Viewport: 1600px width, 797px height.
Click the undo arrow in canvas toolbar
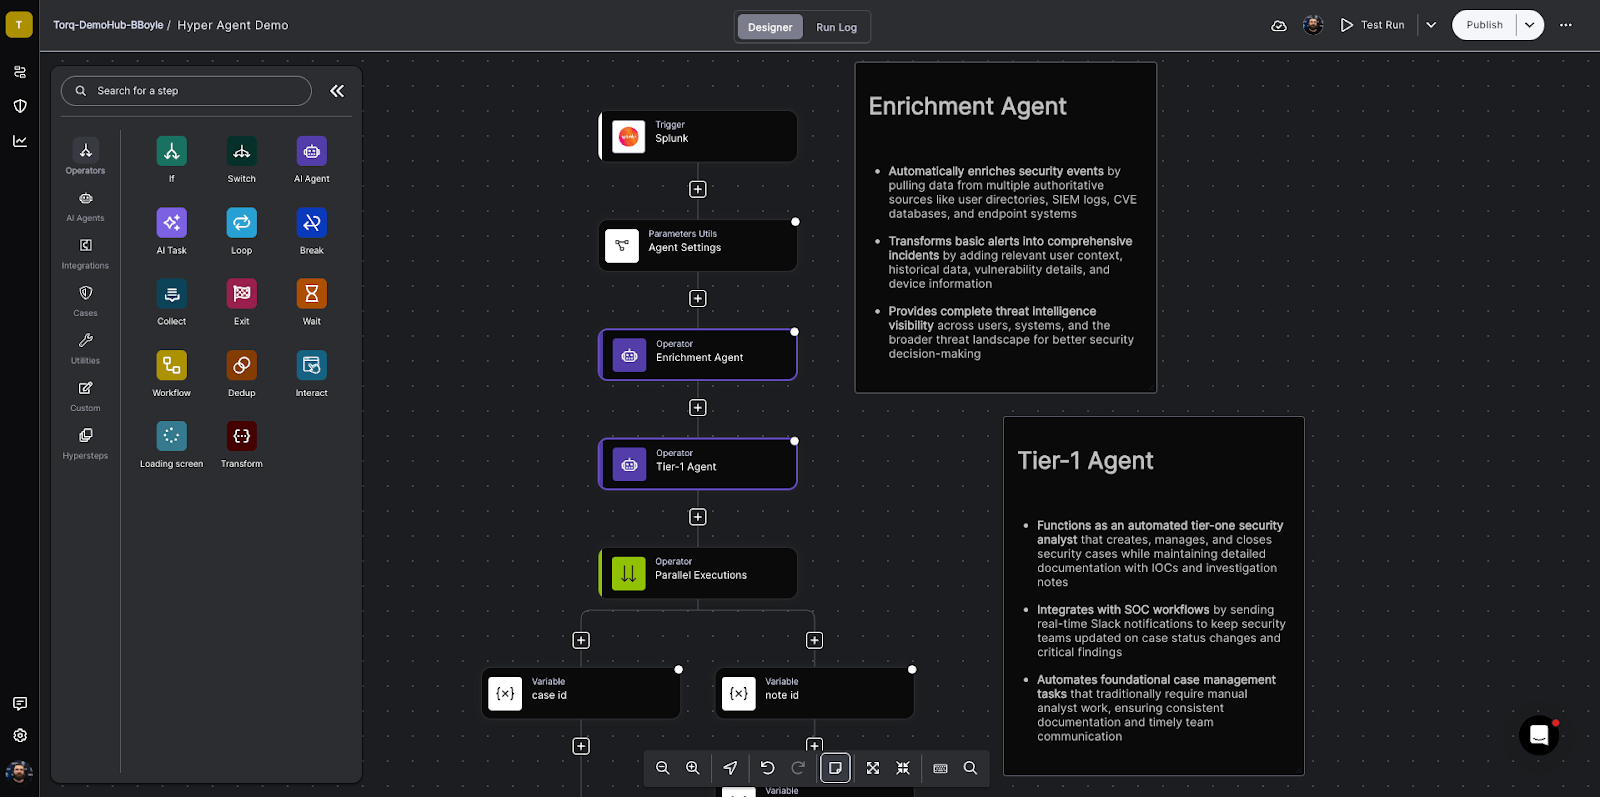coord(767,768)
